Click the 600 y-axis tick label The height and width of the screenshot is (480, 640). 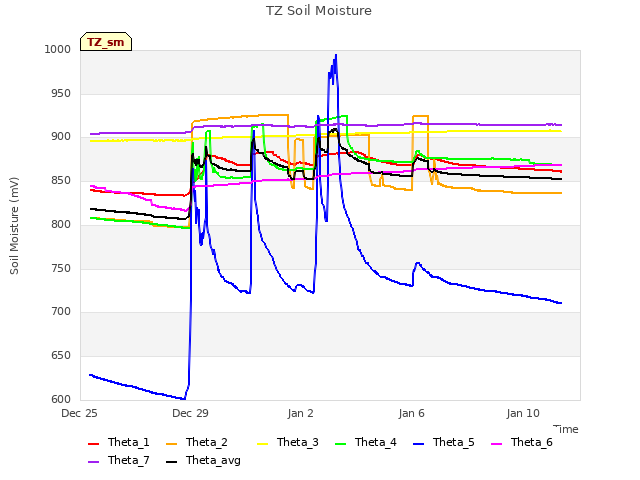click(61, 400)
